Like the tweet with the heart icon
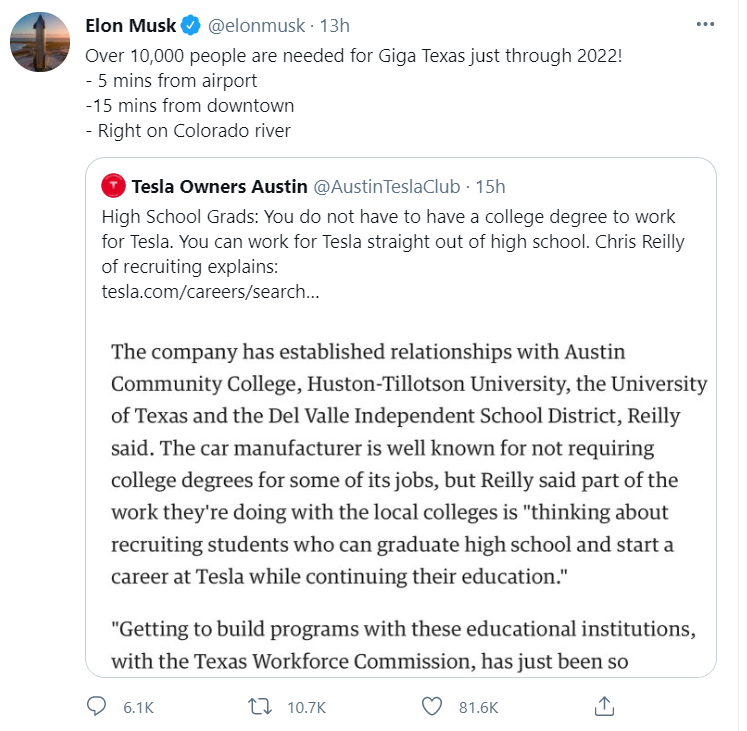 [431, 707]
